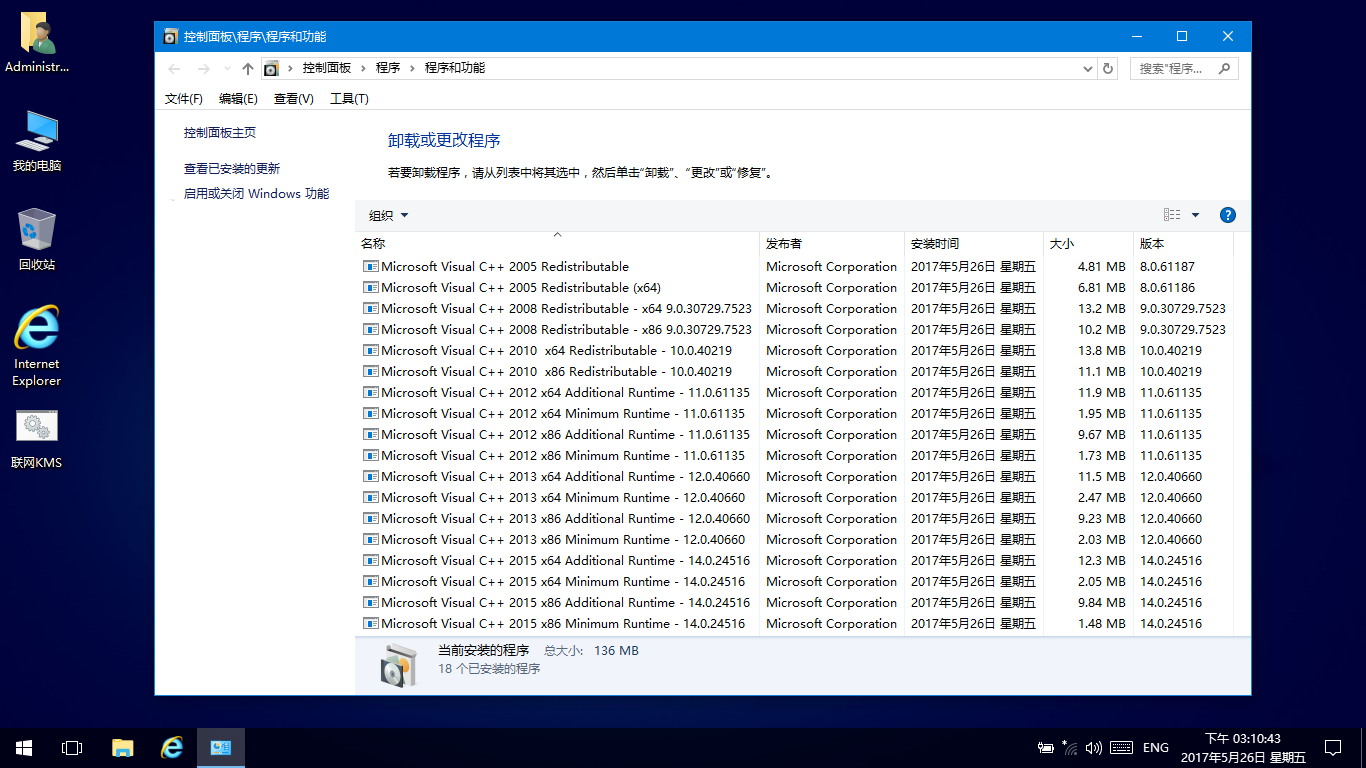This screenshot has width=1366, height=768.
Task: Click the power tray icon
Action: [x=1046, y=747]
